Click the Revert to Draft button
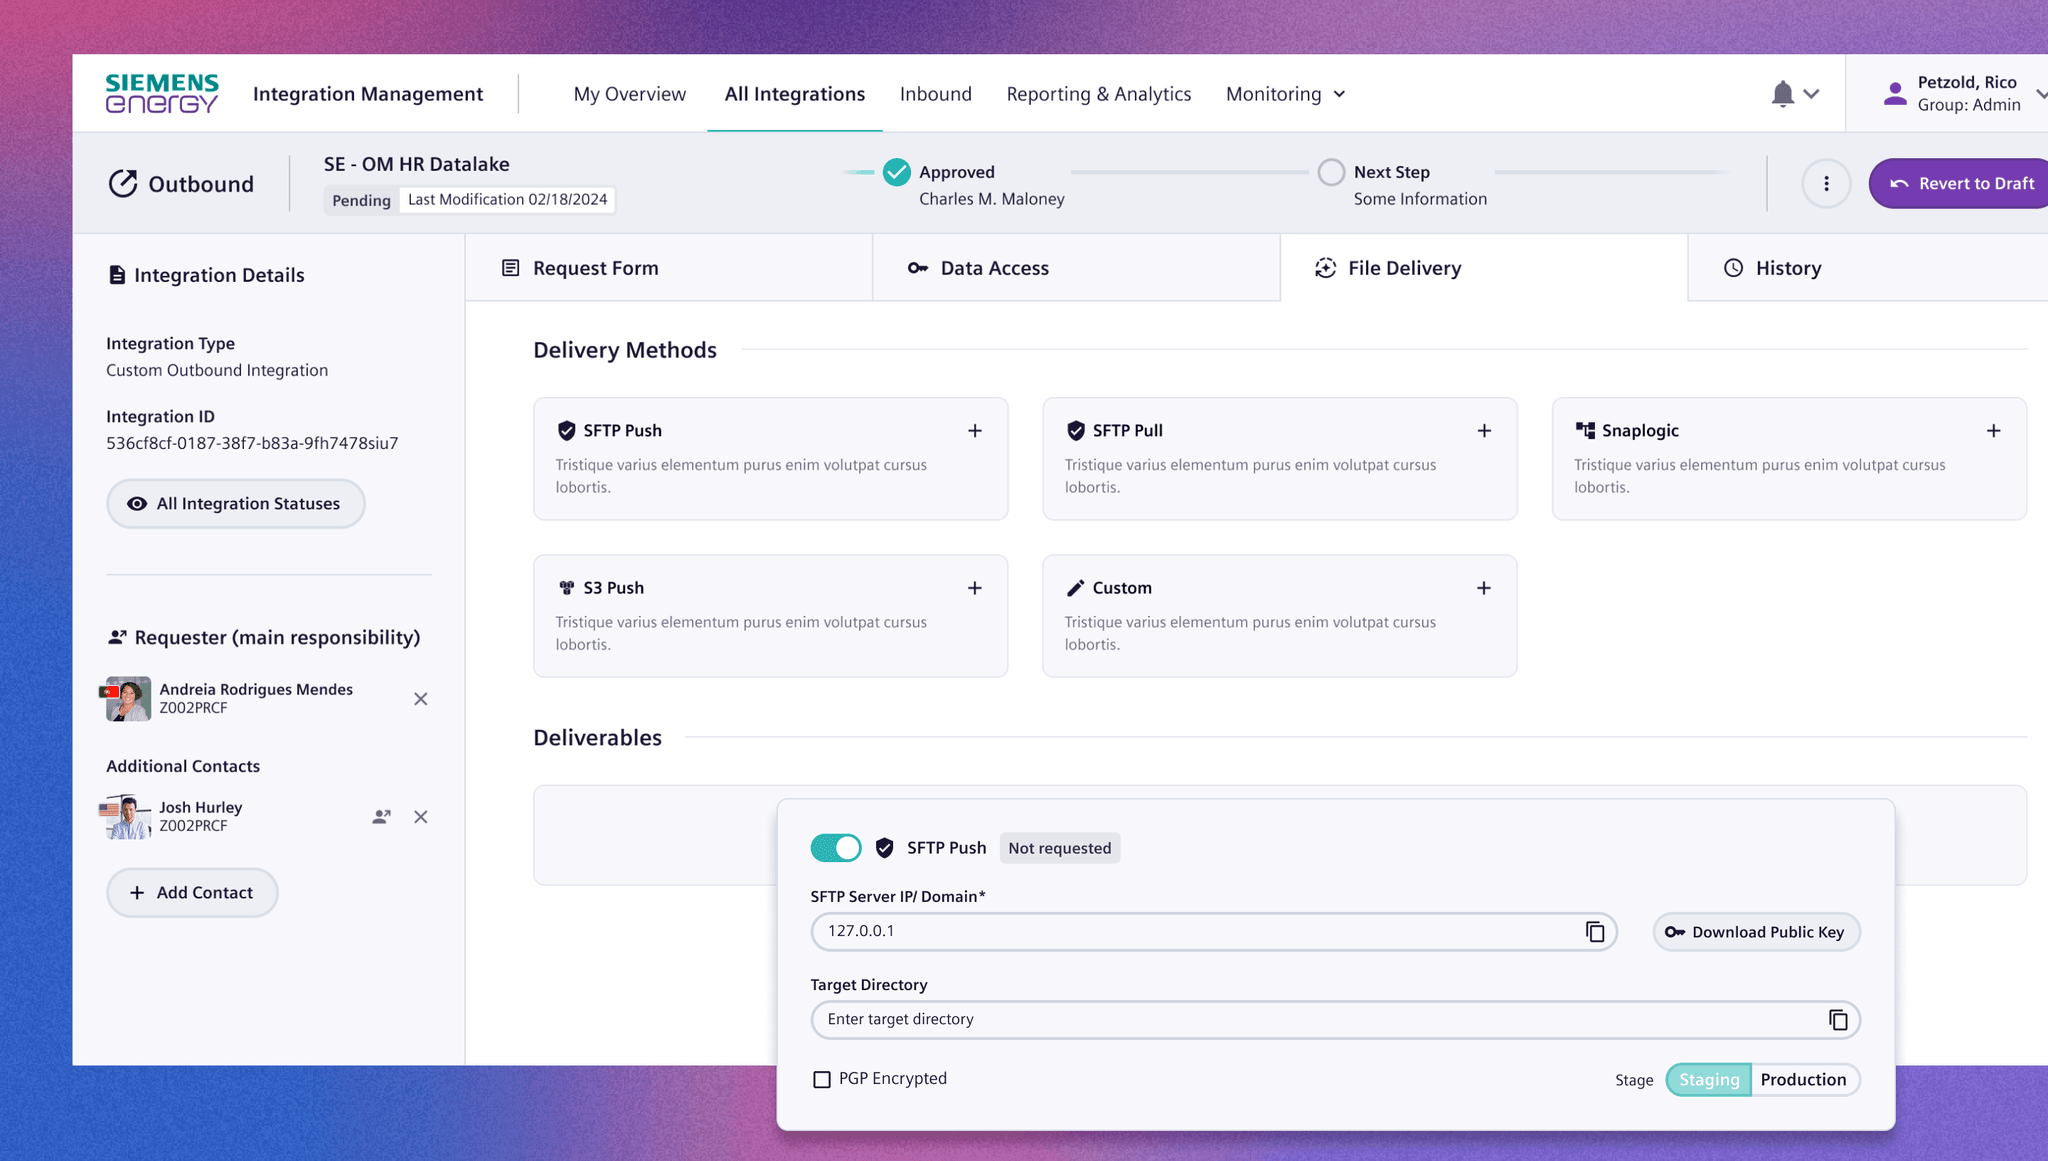 [x=1962, y=184]
